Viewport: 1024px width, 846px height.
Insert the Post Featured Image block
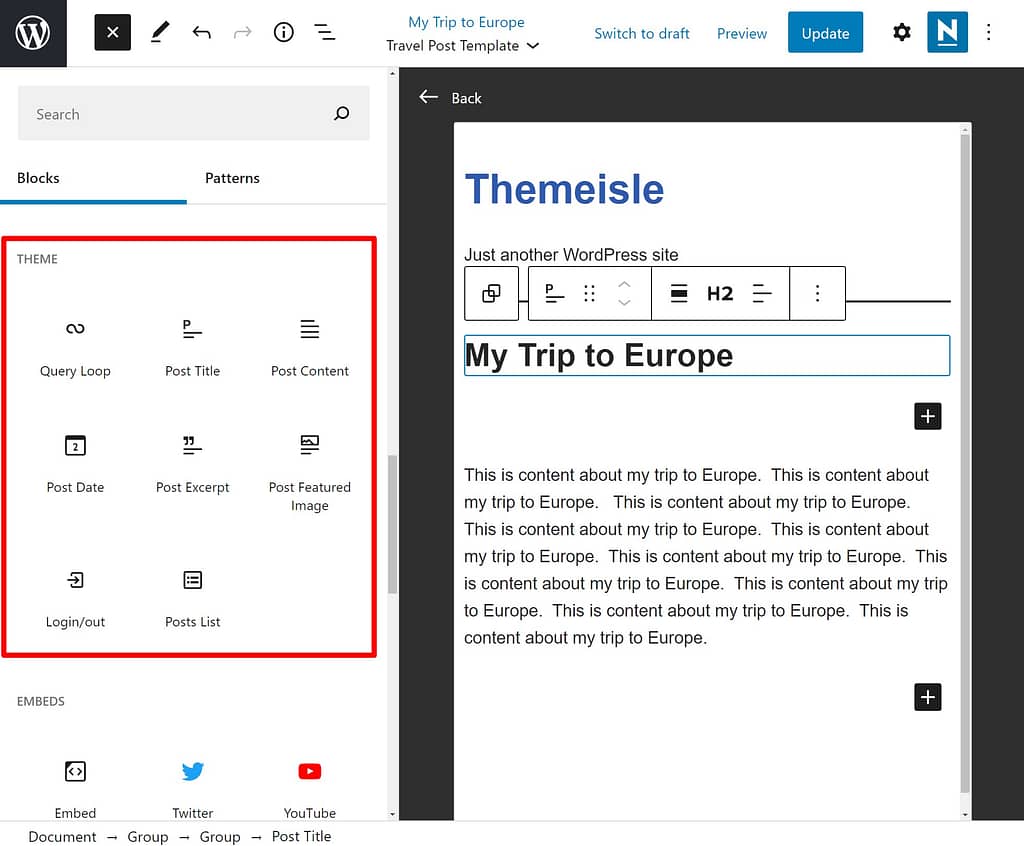(310, 467)
